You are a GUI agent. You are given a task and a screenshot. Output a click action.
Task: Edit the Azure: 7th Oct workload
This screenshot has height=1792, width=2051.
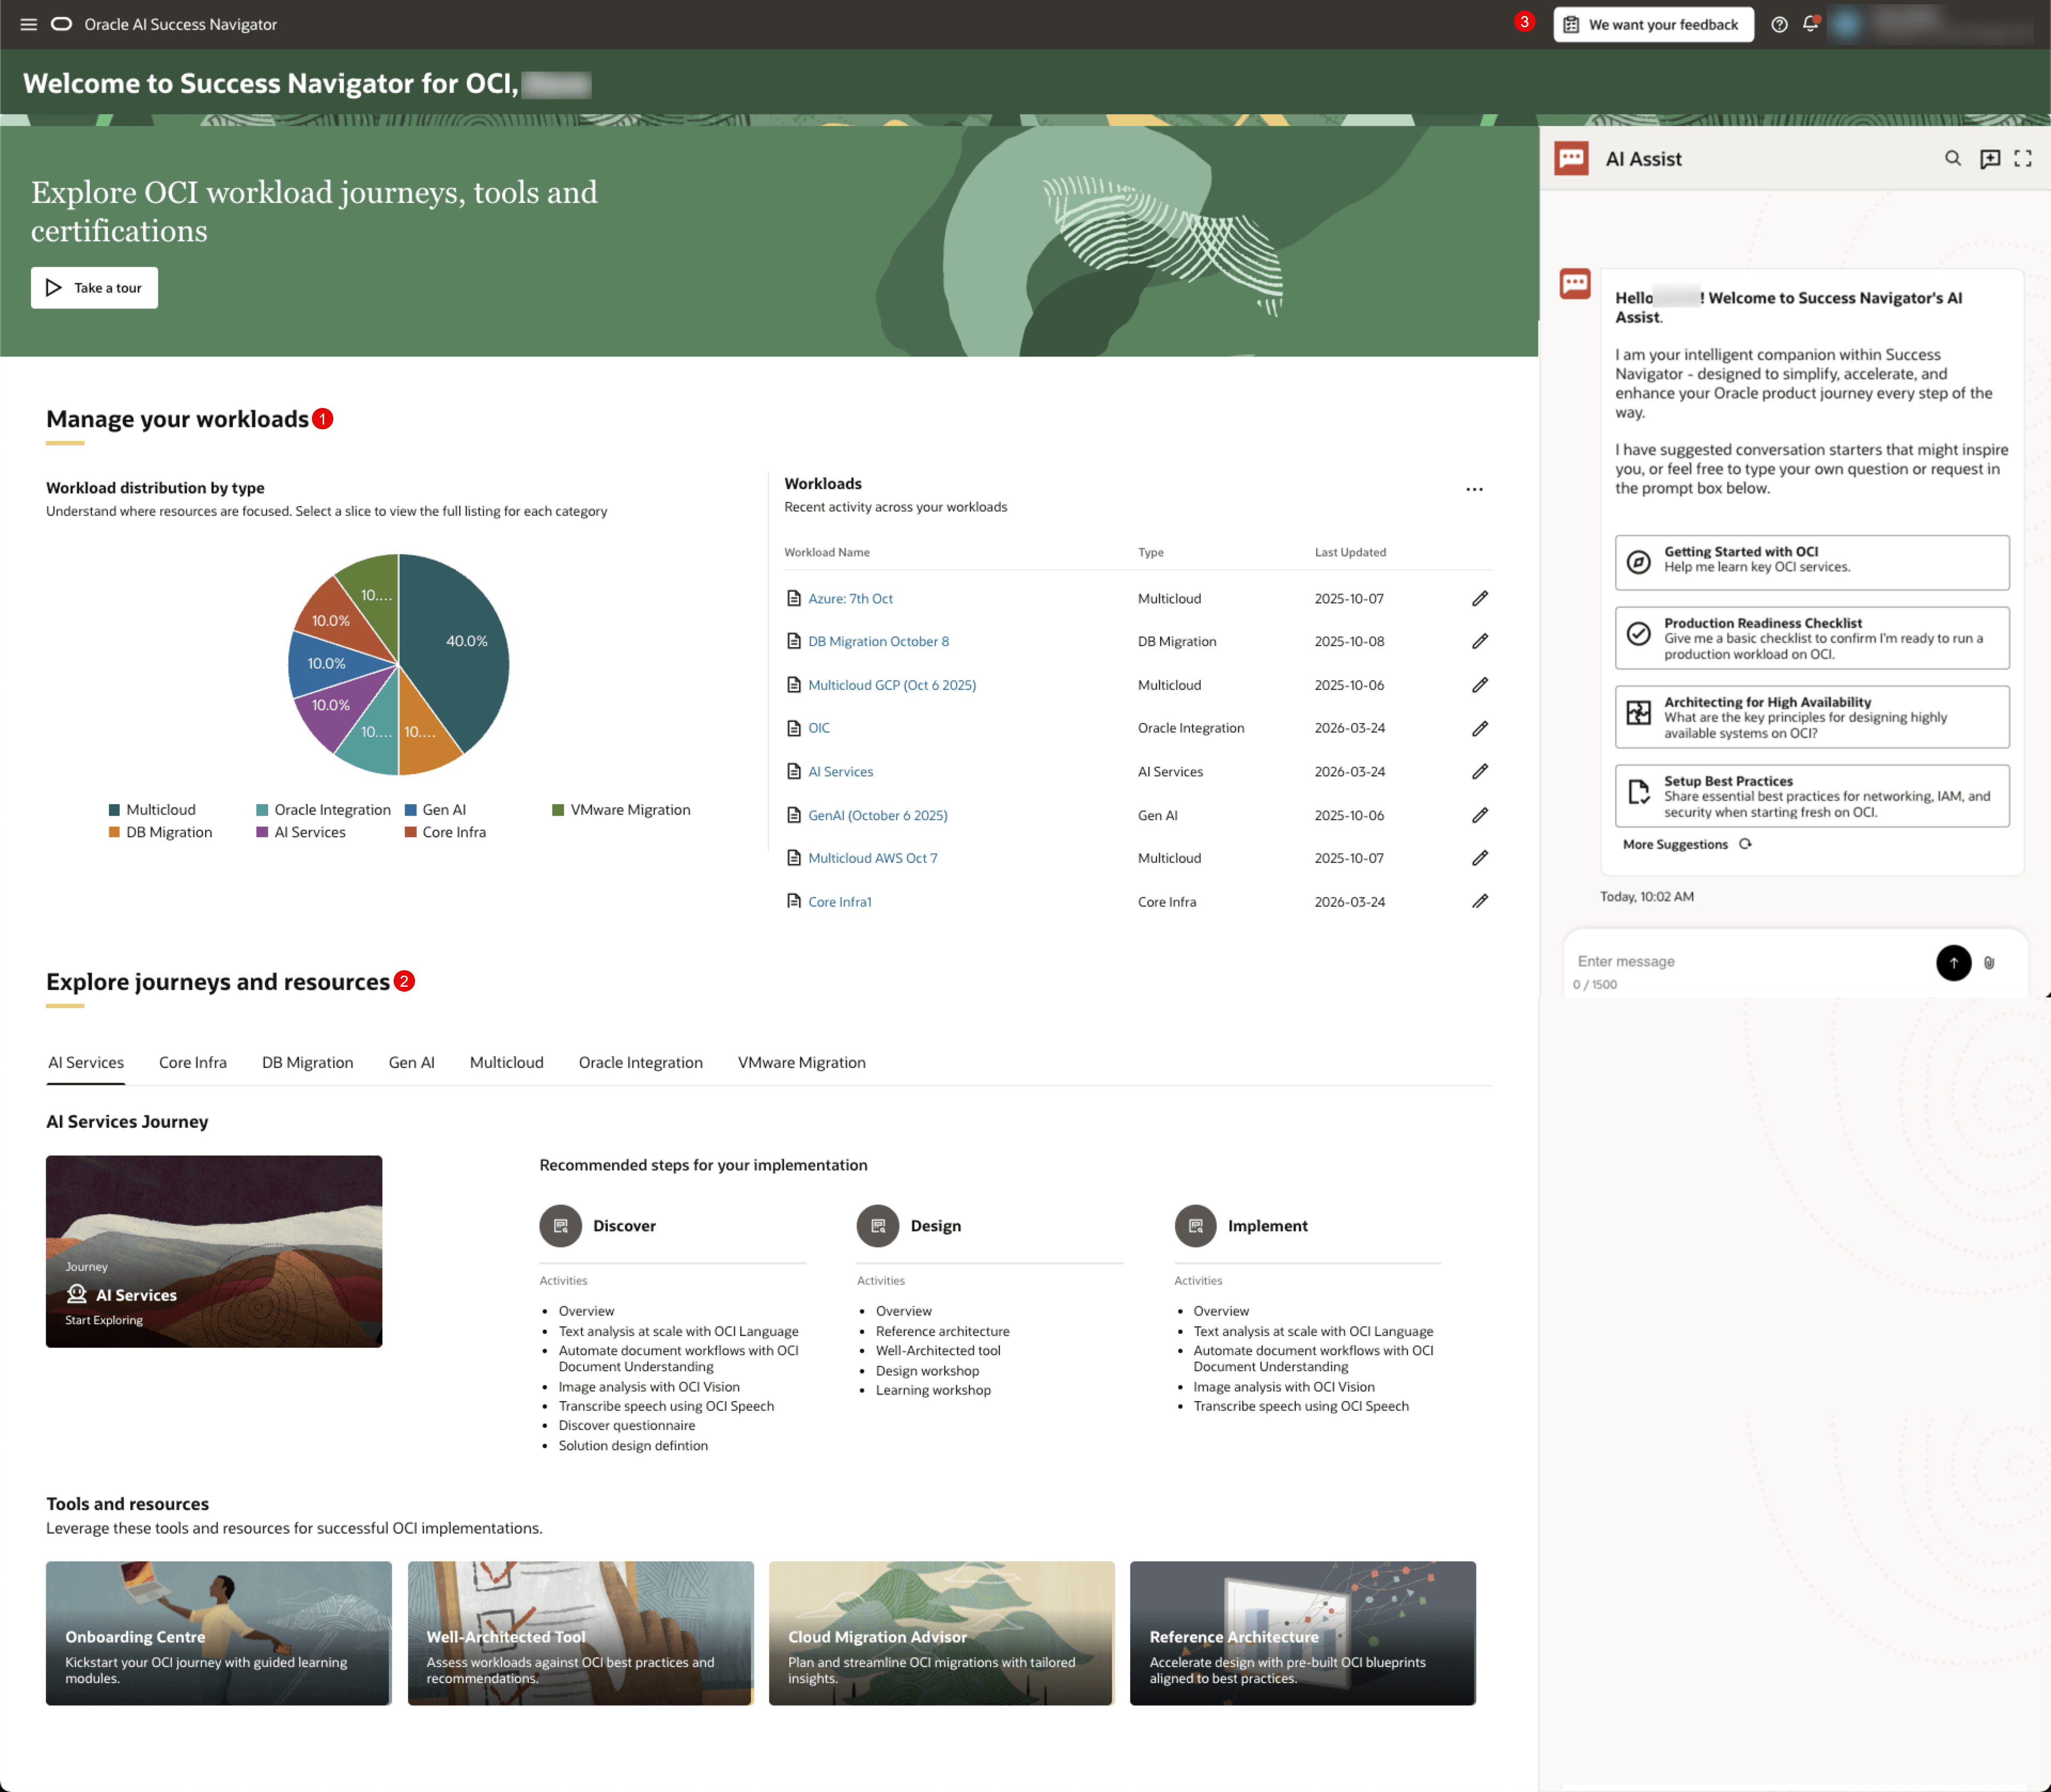click(1480, 598)
